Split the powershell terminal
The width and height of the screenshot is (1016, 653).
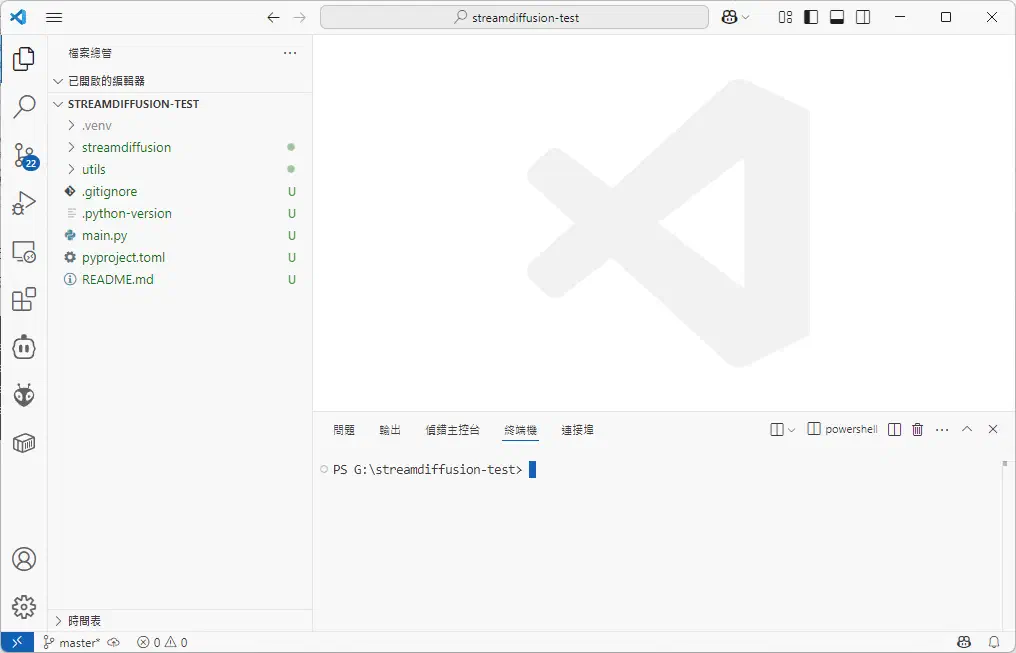[894, 428]
